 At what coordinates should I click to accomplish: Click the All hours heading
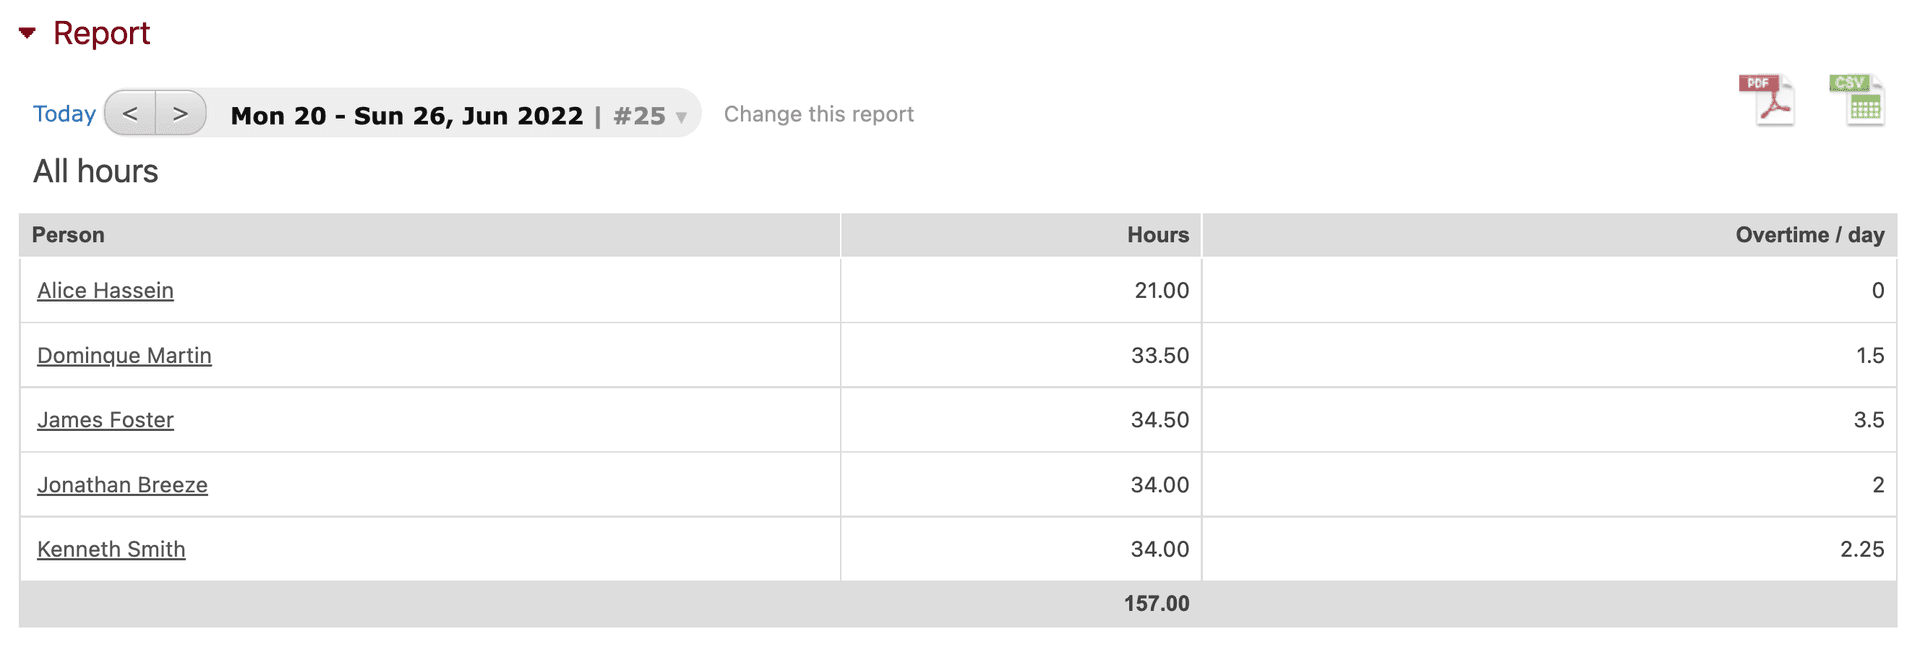click(96, 171)
